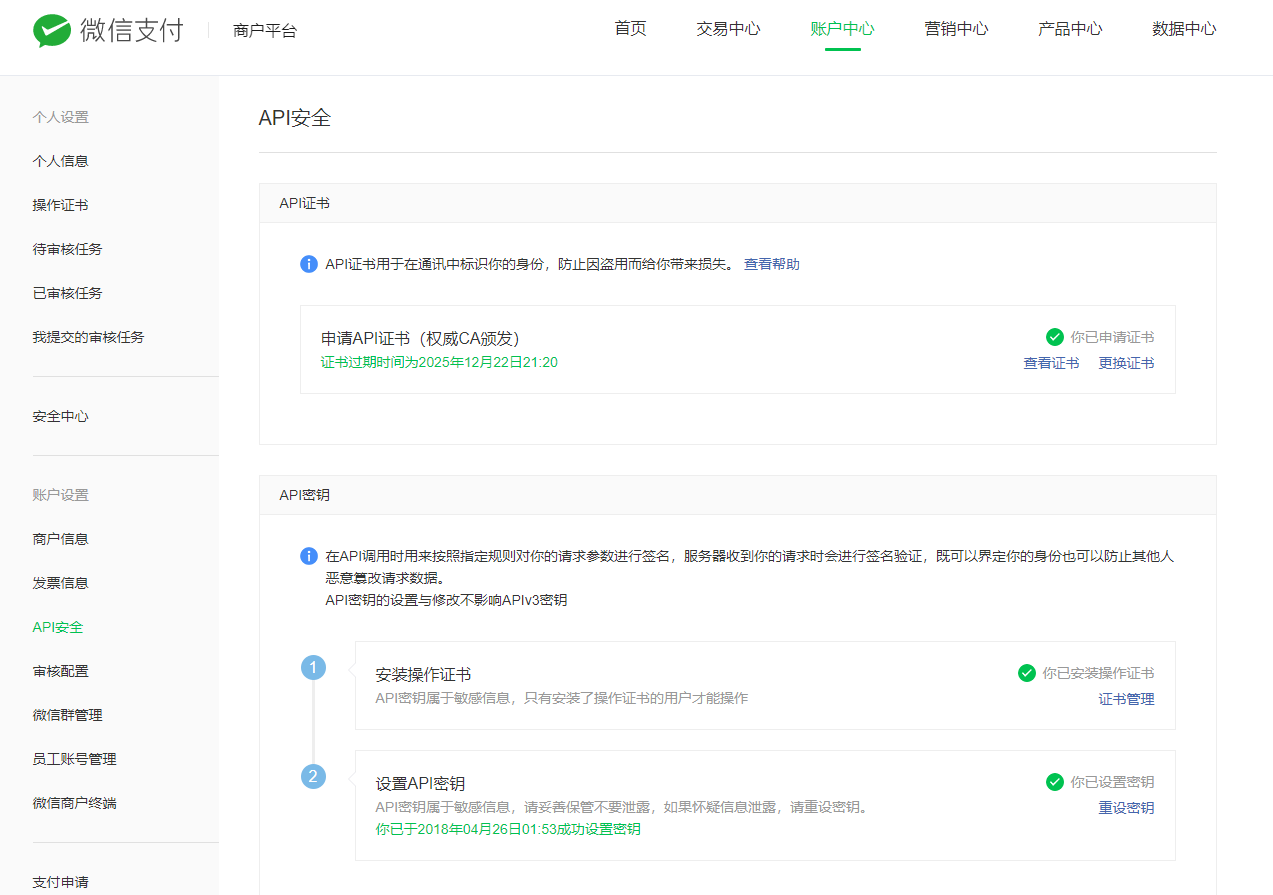
Task: Go to 微信群管理 sidebar item
Action: click(67, 715)
